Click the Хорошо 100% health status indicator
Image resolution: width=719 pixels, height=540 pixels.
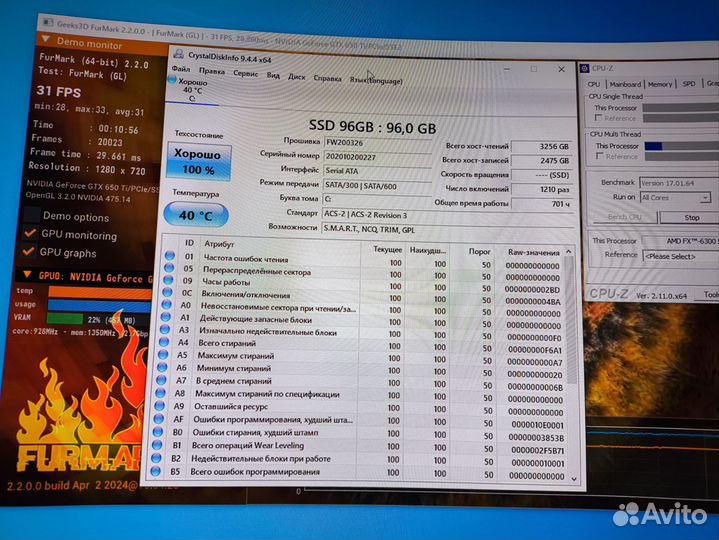pos(197,162)
